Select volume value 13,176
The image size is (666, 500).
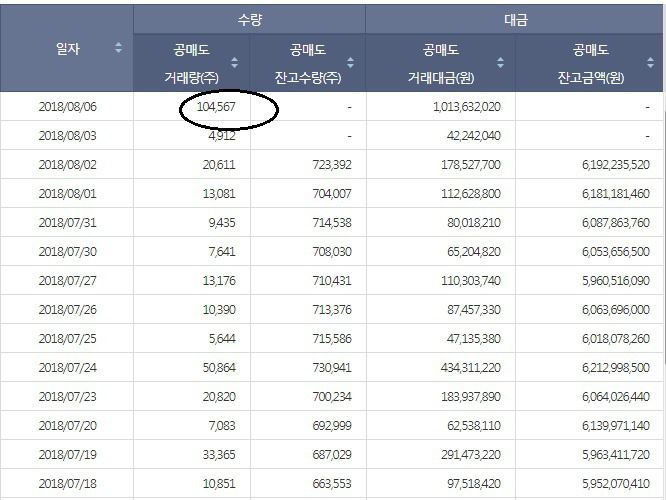[219, 280]
